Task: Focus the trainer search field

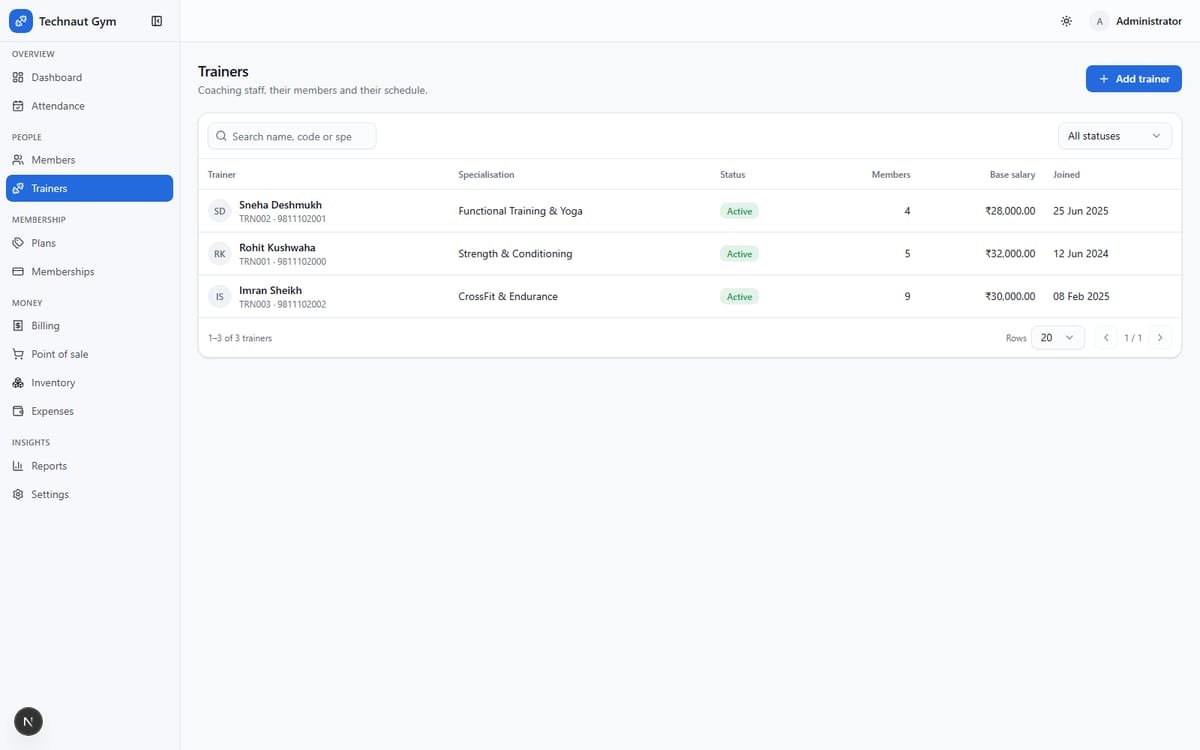Action: [292, 136]
